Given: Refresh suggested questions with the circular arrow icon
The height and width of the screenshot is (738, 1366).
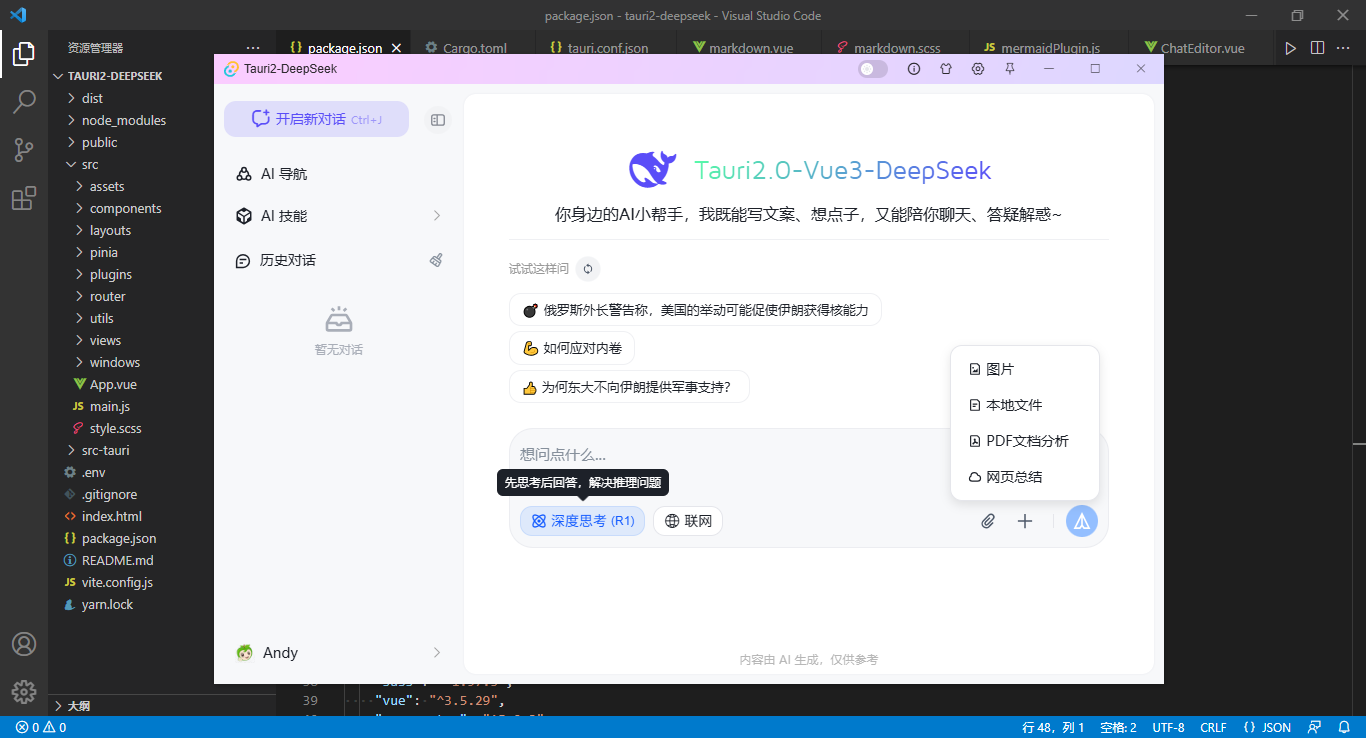Looking at the screenshot, I should pos(587,268).
